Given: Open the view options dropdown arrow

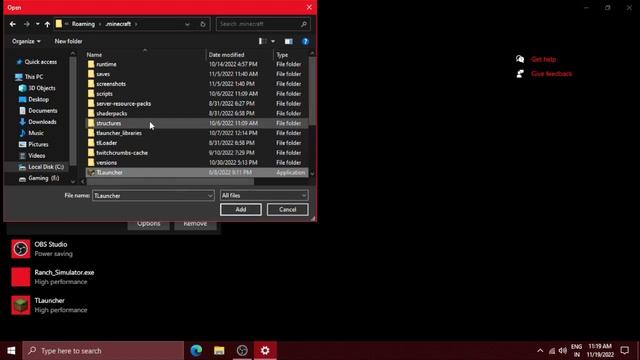Looking at the screenshot, I should click(273, 41).
